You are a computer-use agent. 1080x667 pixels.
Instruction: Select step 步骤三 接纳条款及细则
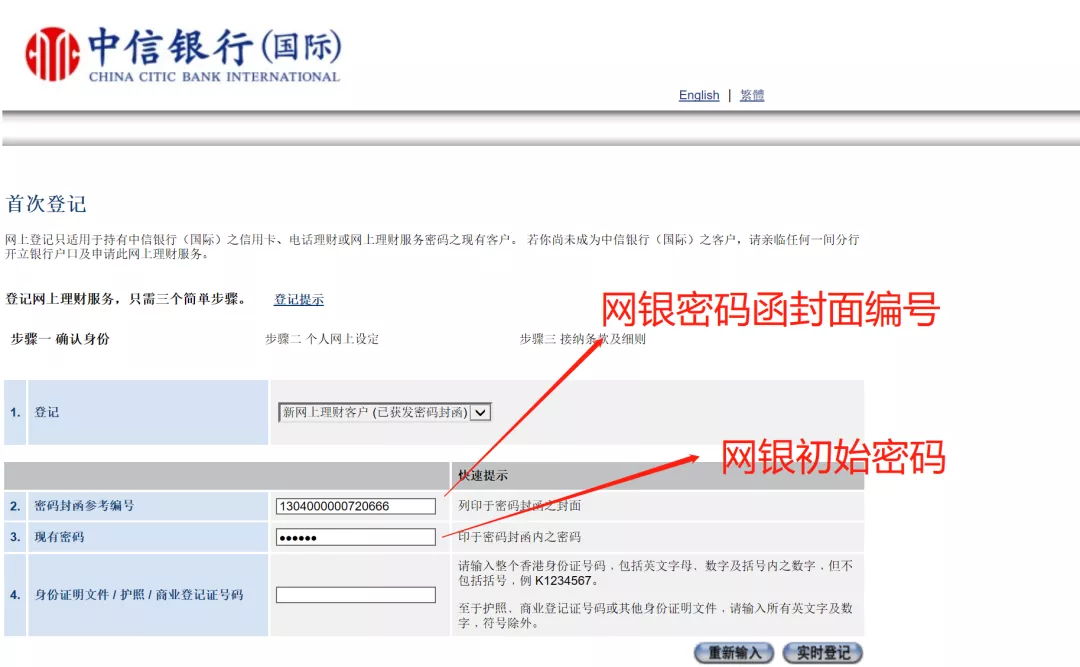583,339
